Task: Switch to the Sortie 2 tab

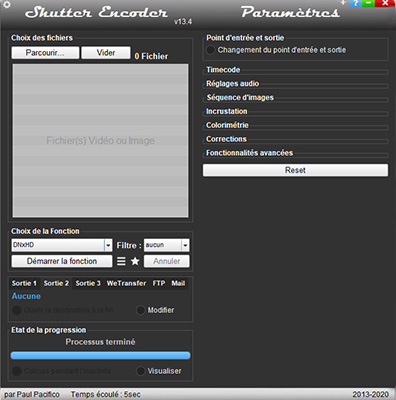Action: click(x=56, y=283)
